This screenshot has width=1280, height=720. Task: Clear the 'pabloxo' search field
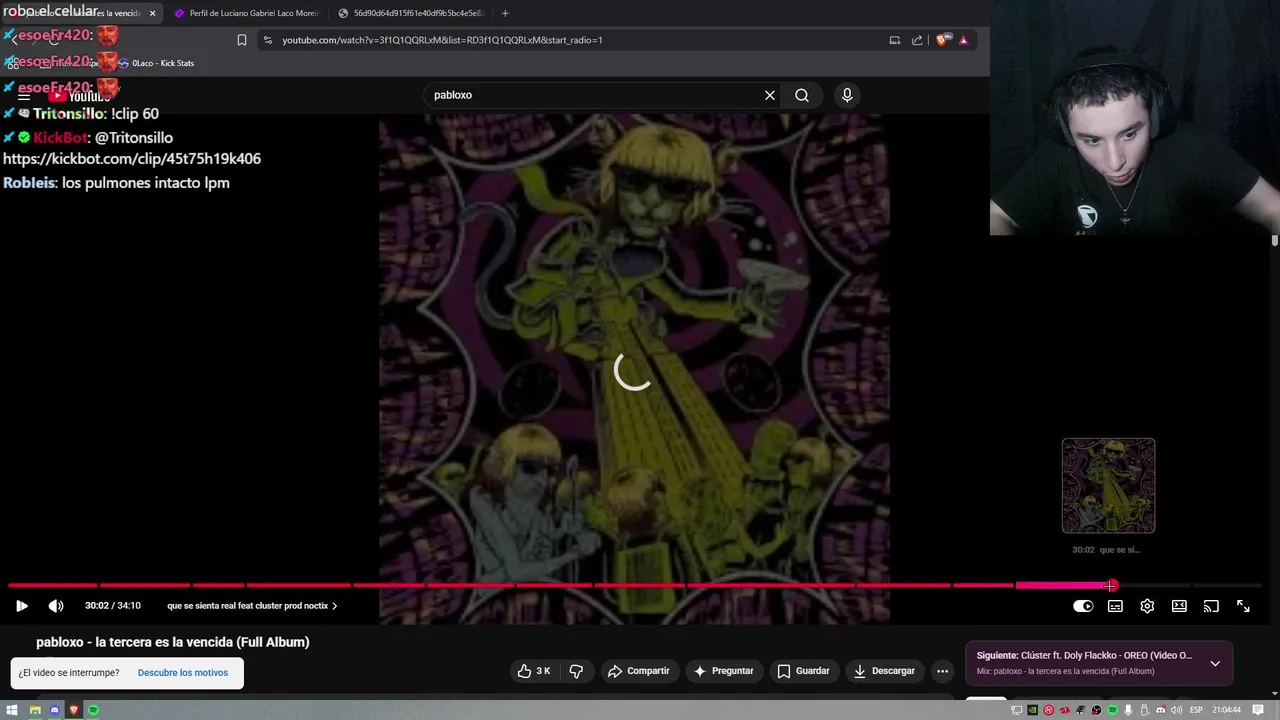coord(770,95)
